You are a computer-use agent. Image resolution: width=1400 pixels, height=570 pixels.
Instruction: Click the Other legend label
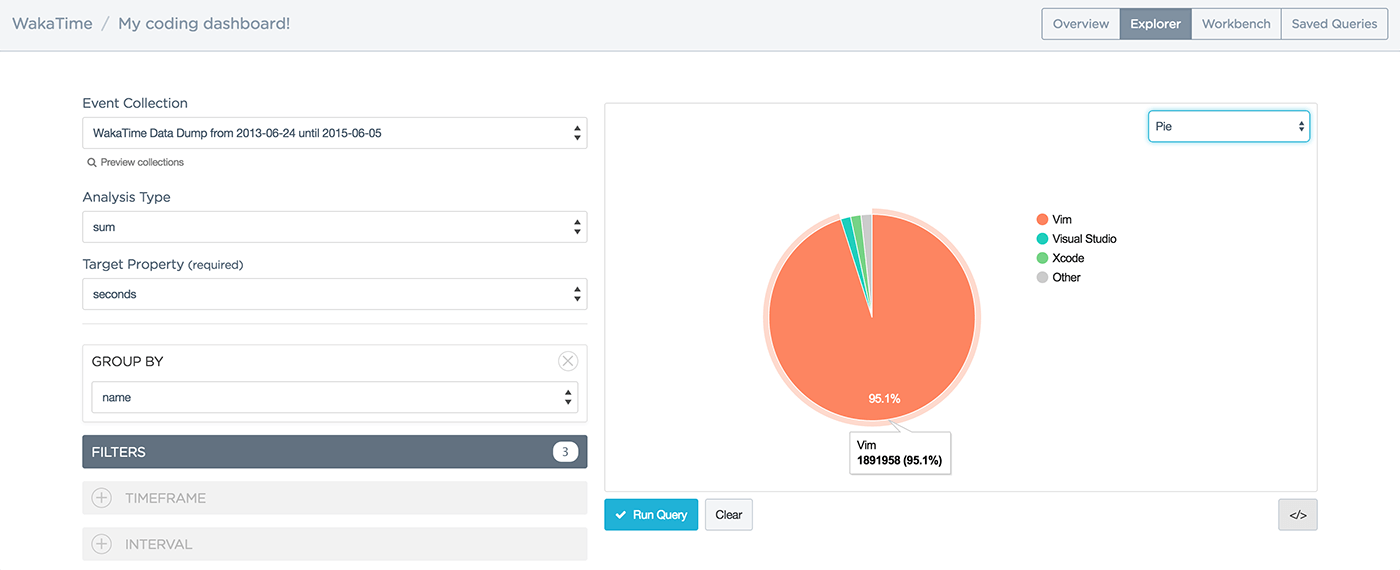[x=1066, y=277]
